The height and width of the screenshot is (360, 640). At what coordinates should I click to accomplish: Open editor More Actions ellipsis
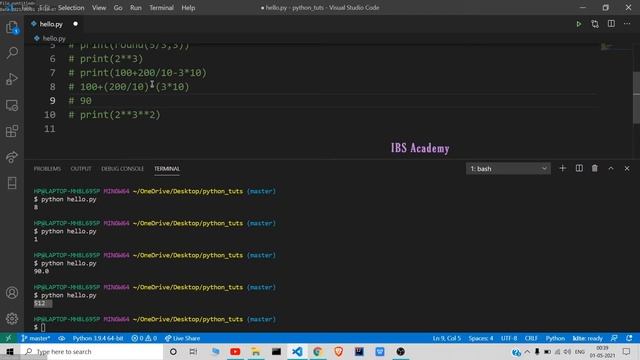pos(627,24)
